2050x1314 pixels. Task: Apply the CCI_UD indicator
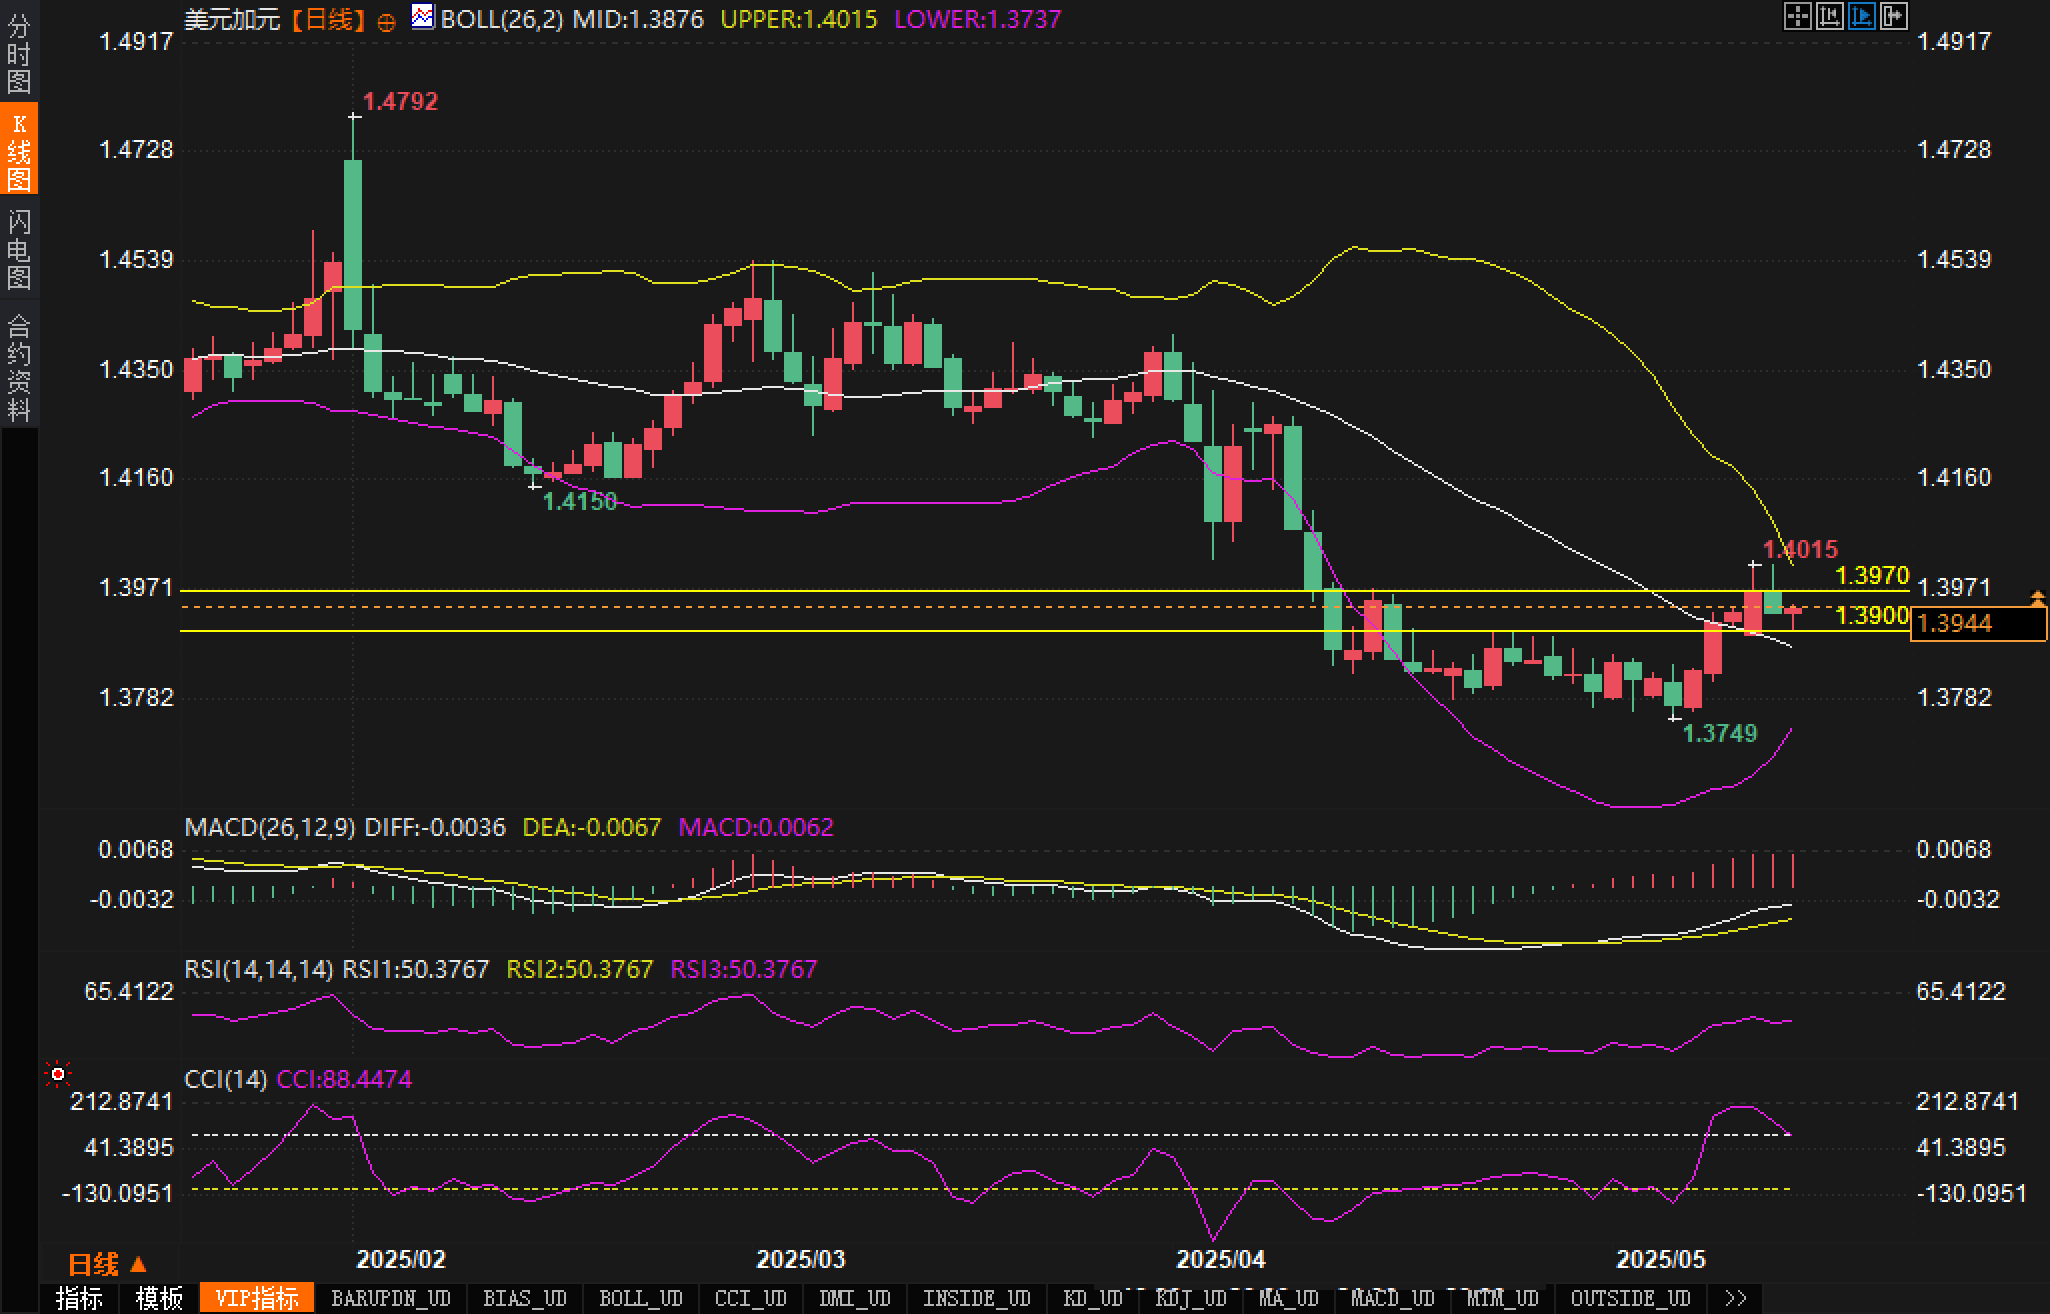(751, 1298)
